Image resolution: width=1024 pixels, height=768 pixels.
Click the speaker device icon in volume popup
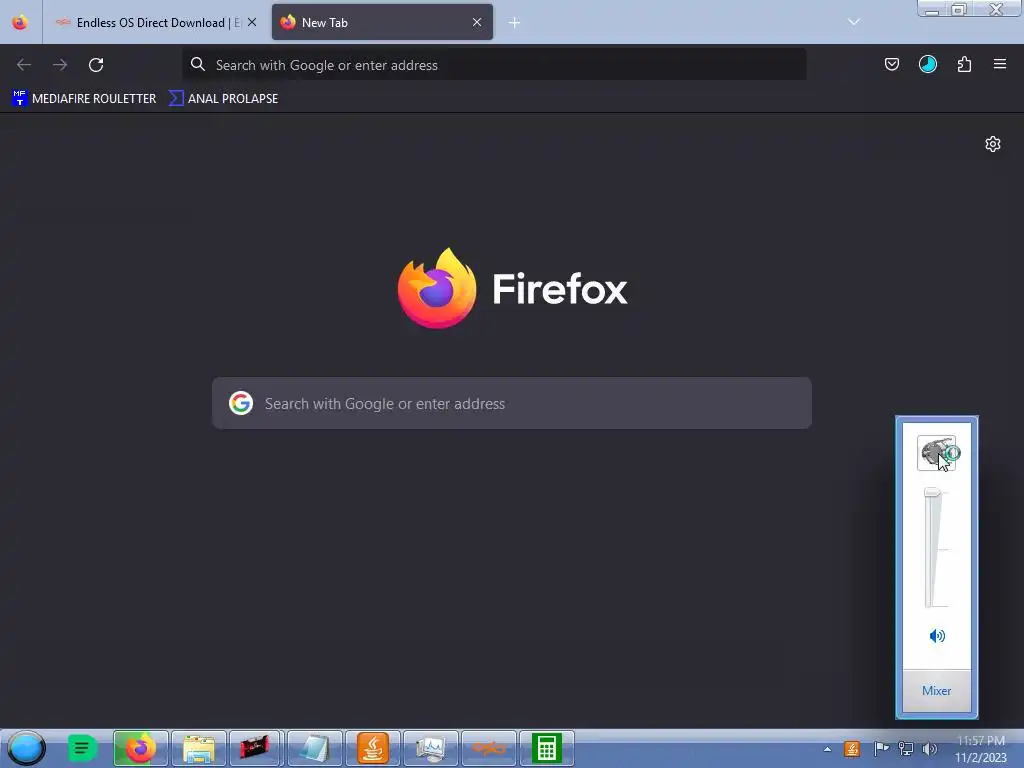coord(936,453)
